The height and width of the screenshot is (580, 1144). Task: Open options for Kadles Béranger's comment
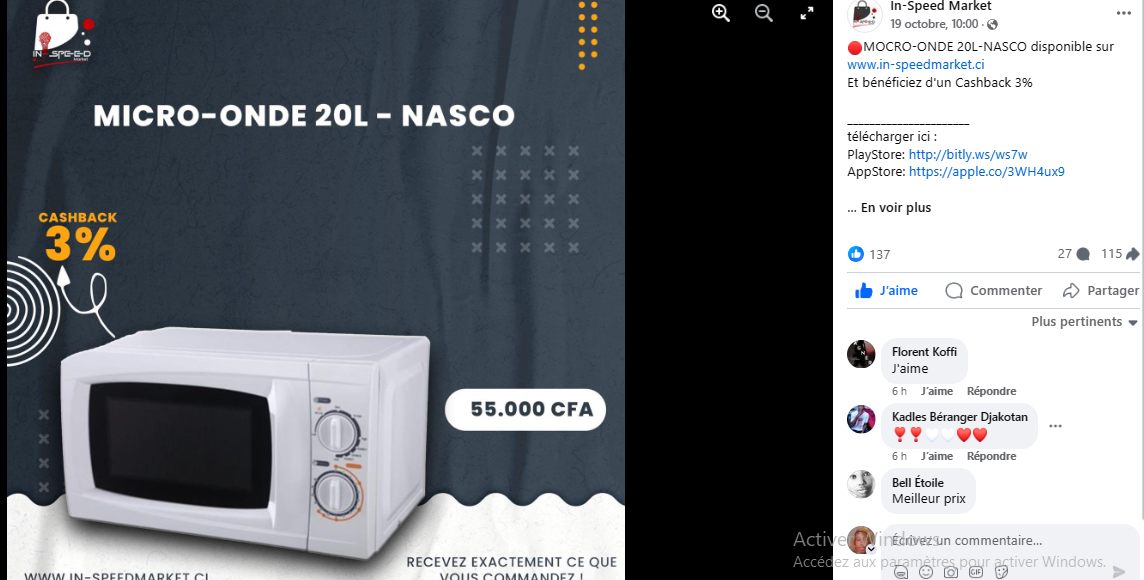pos(1055,426)
